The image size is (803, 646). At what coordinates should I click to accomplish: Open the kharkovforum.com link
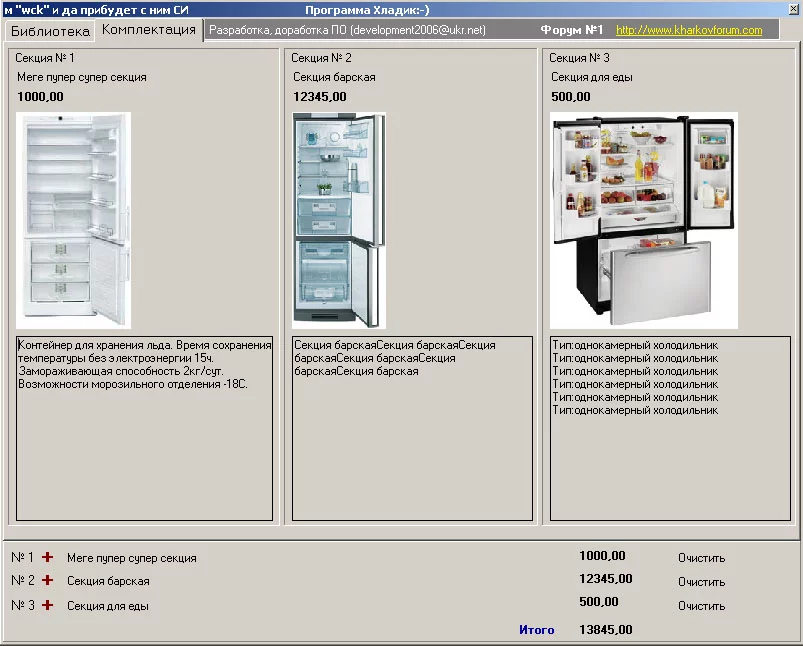tap(689, 30)
